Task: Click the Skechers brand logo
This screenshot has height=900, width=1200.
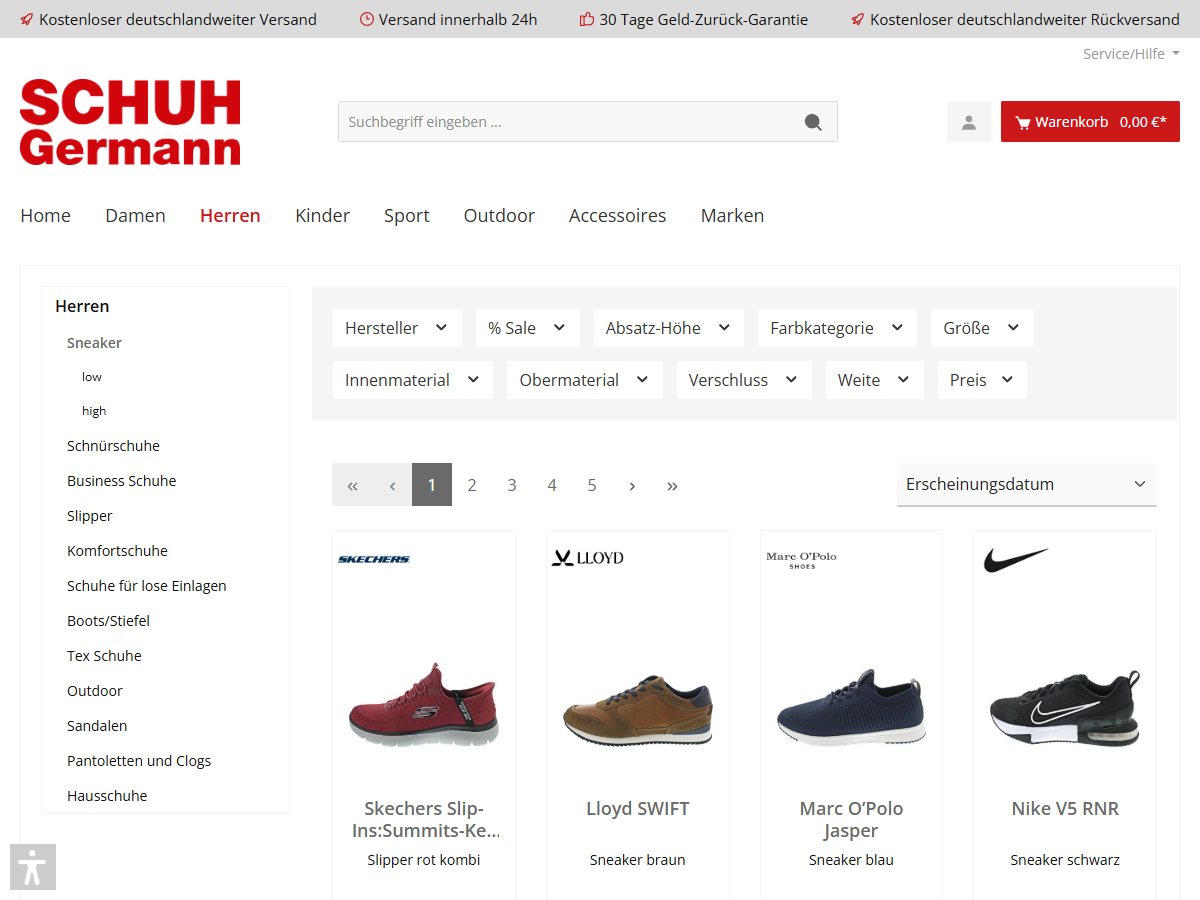Action: click(374, 559)
